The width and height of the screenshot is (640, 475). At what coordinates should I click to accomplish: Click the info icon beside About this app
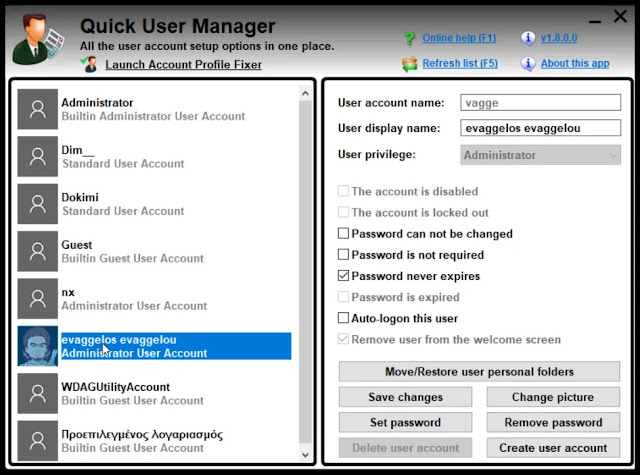pos(528,64)
